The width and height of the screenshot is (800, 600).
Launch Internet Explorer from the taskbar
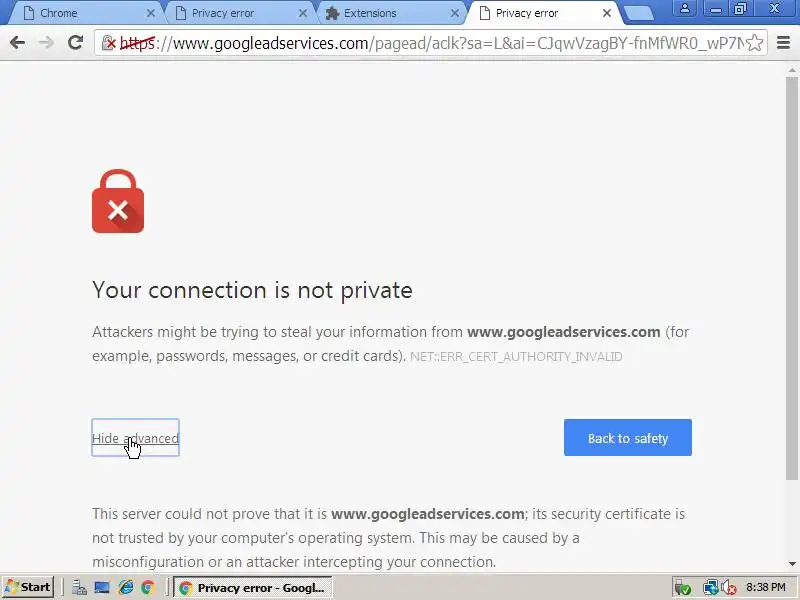click(126, 588)
